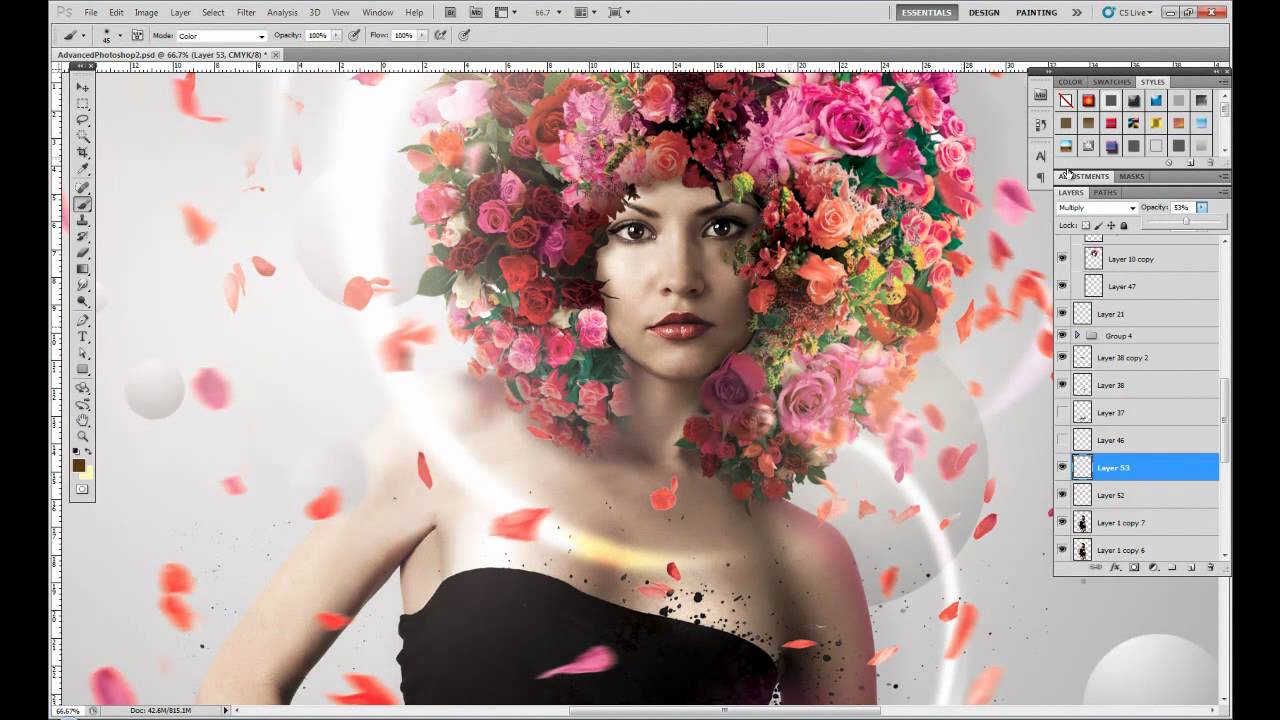This screenshot has height=720, width=1280.
Task: Expand more workspaces double-arrow
Action: click(x=1076, y=12)
